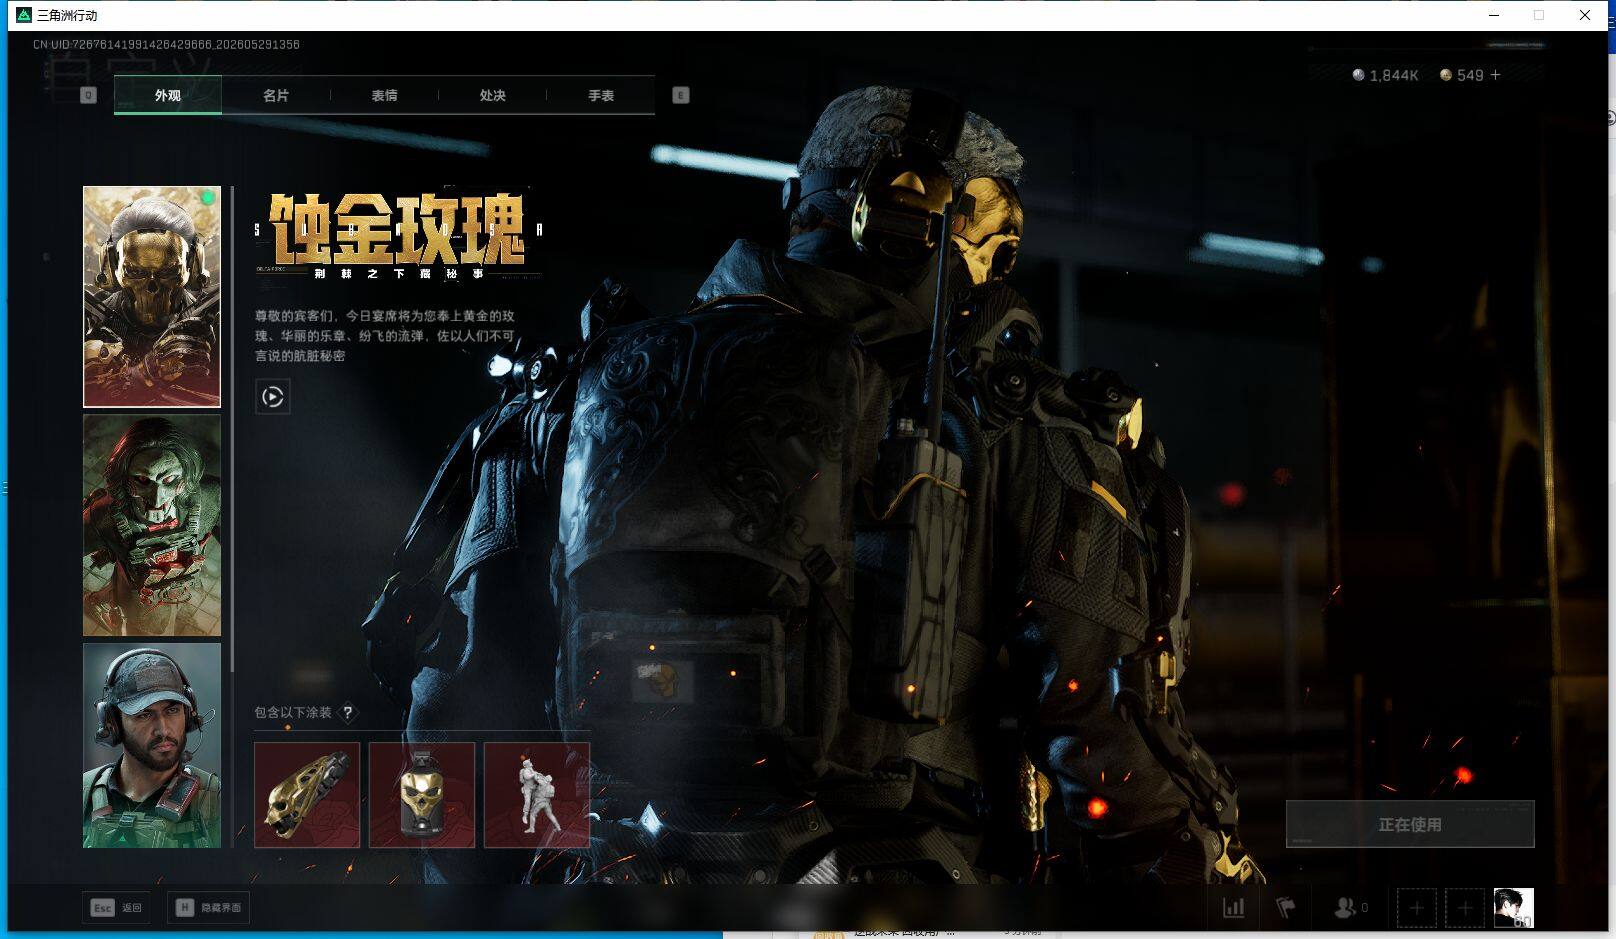
Task: Click the 1,844K currency balance
Action: (x=1394, y=75)
